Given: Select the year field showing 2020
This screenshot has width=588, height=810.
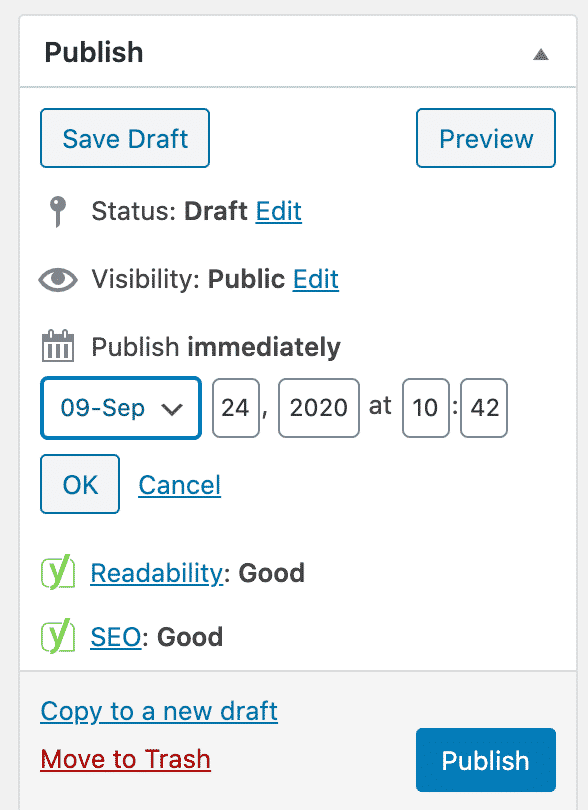Looking at the screenshot, I should coord(319,408).
